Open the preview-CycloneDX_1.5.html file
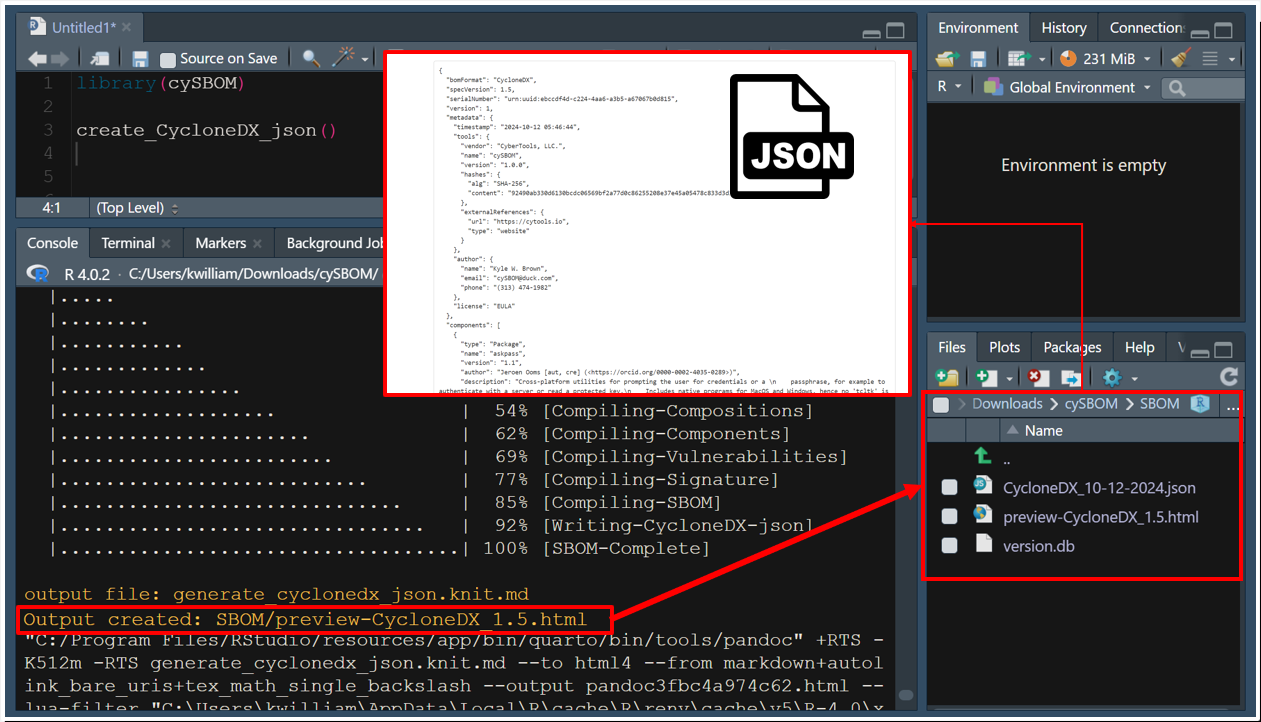The image size is (1261, 722). (x=1100, y=517)
